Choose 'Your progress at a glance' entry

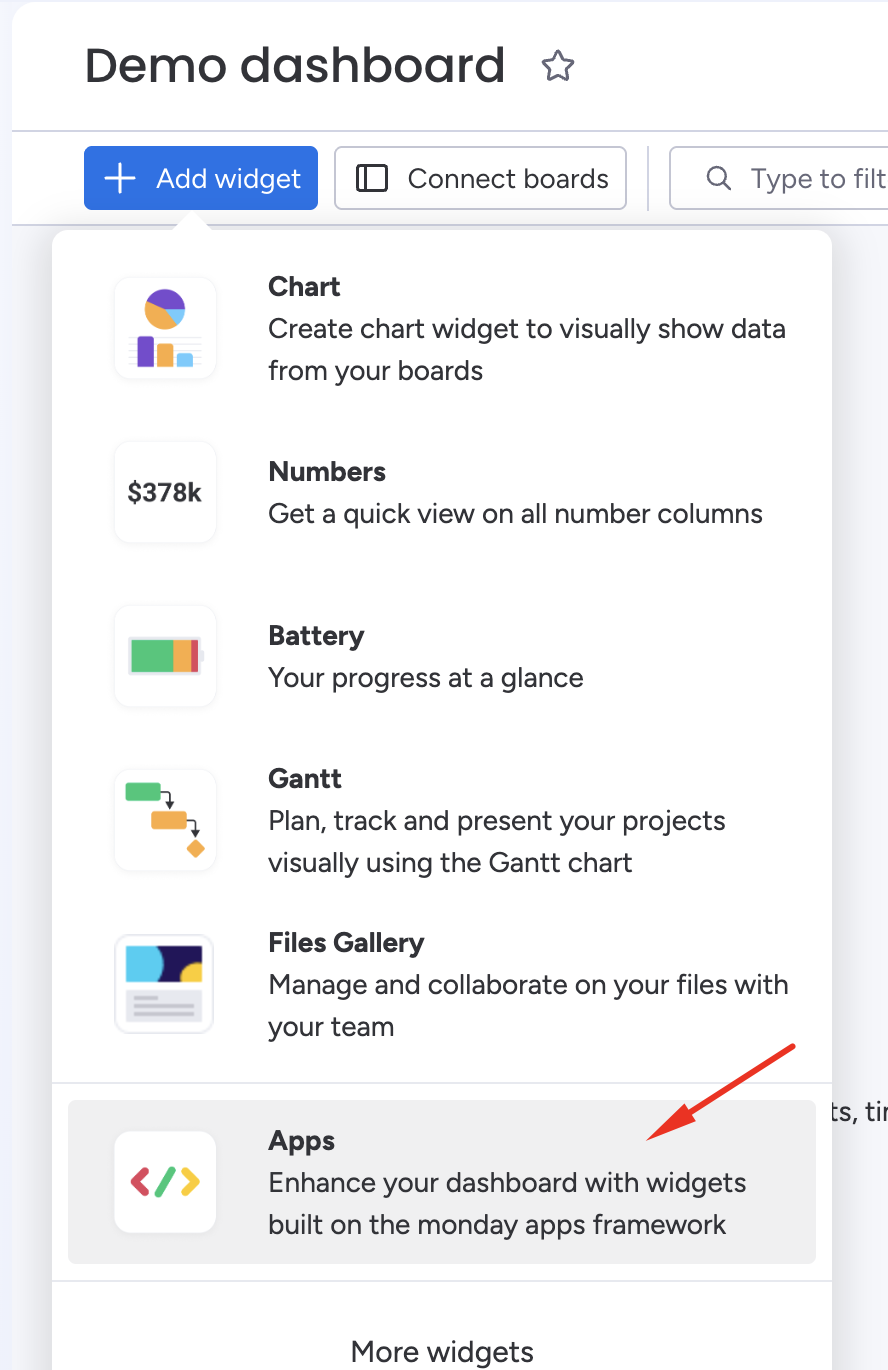click(x=425, y=678)
